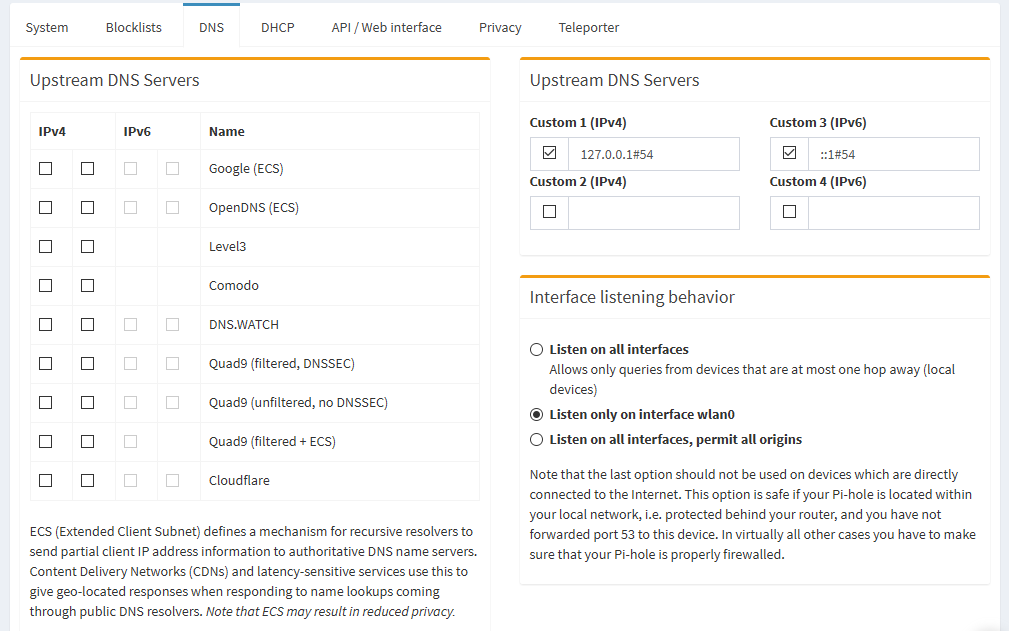
Task: Select Listen on all interfaces option
Action: 536,349
